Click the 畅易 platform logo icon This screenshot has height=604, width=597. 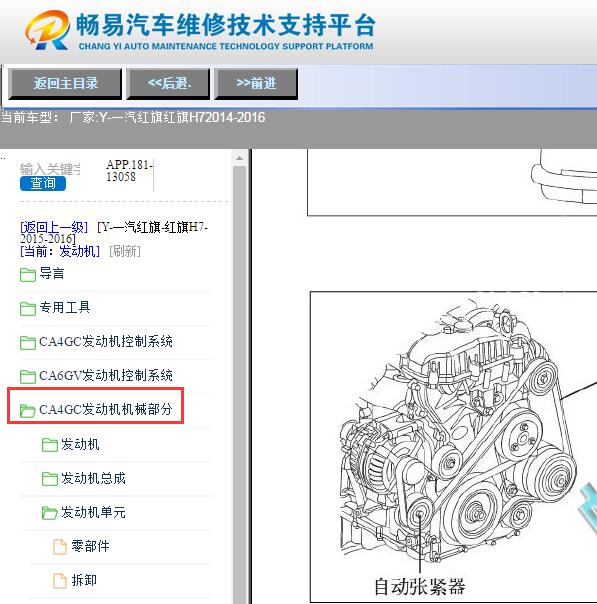point(48,30)
